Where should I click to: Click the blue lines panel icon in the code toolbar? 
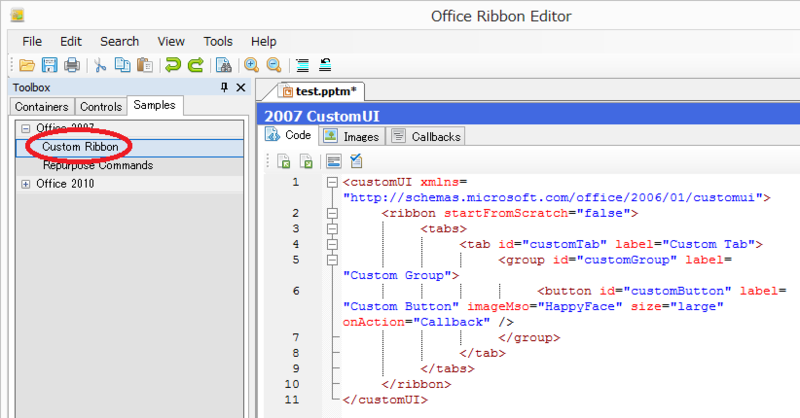(334, 162)
